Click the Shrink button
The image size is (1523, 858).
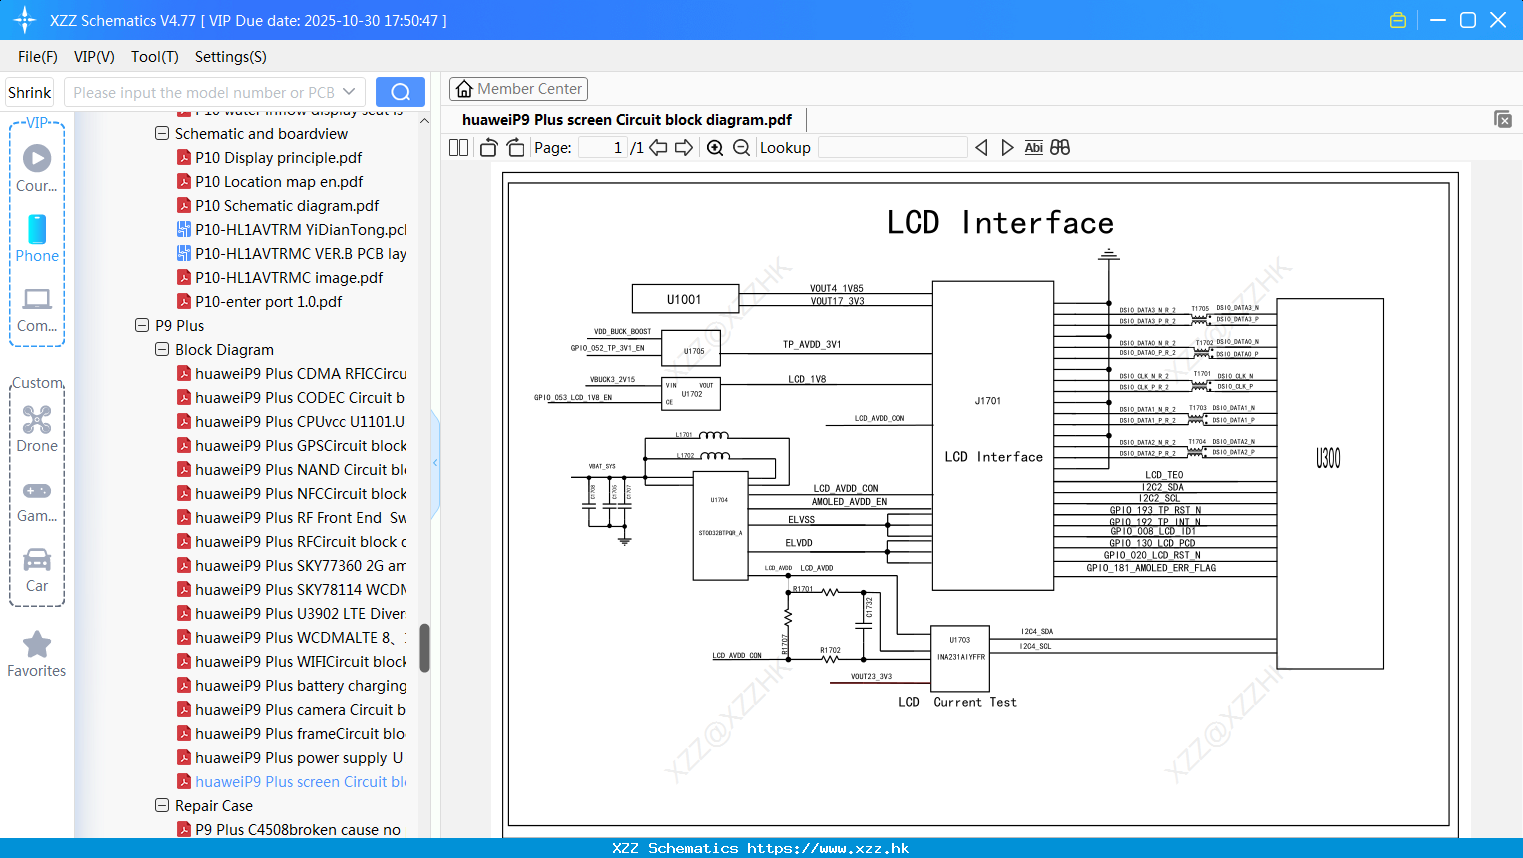[x=29, y=92]
